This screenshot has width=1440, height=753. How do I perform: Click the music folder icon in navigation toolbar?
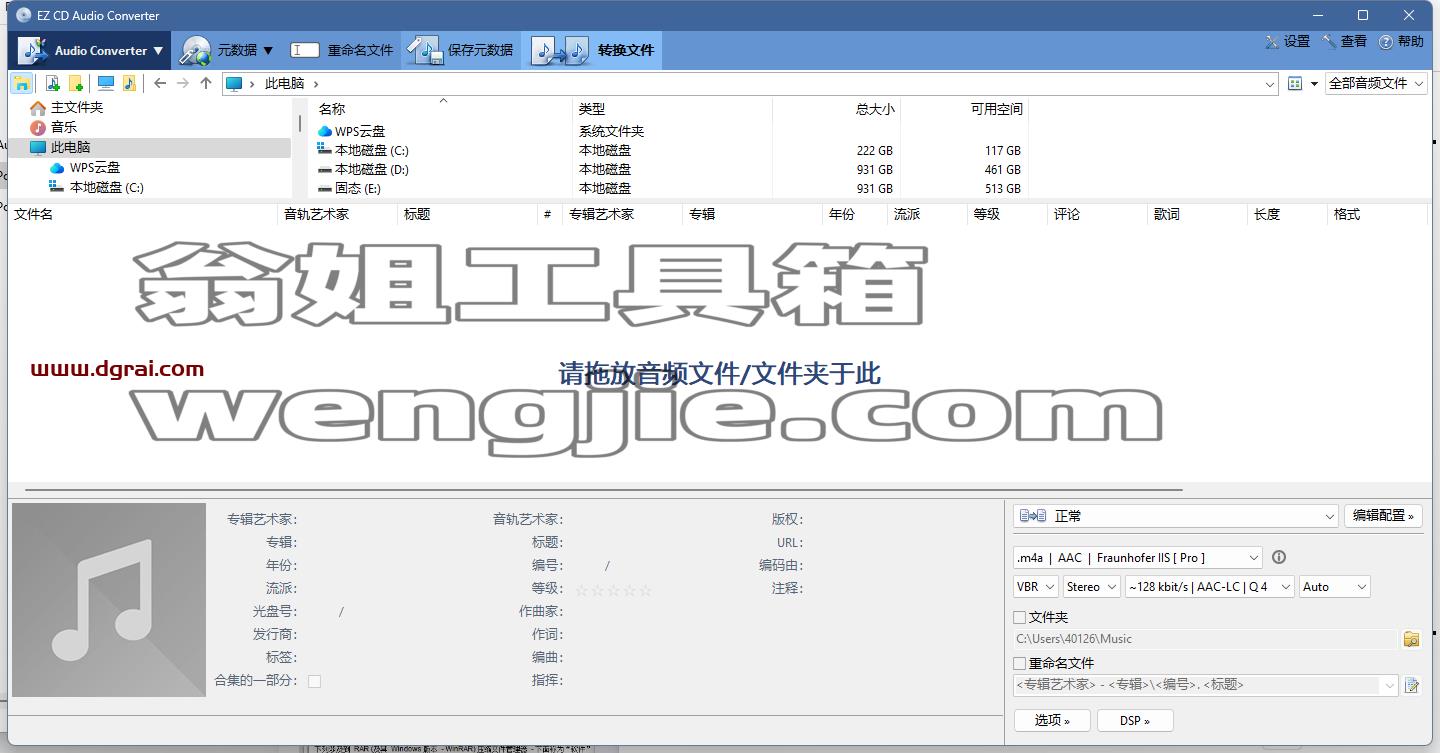[x=128, y=84]
